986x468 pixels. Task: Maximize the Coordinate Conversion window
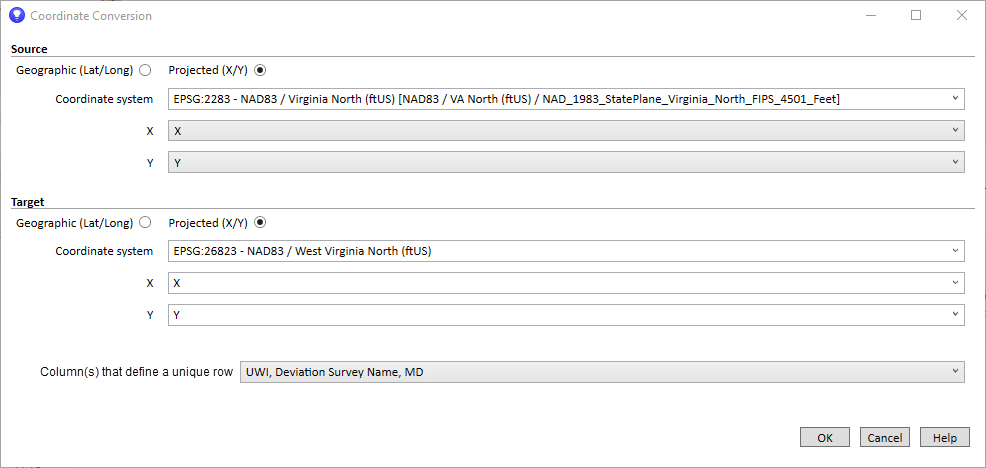tap(916, 16)
